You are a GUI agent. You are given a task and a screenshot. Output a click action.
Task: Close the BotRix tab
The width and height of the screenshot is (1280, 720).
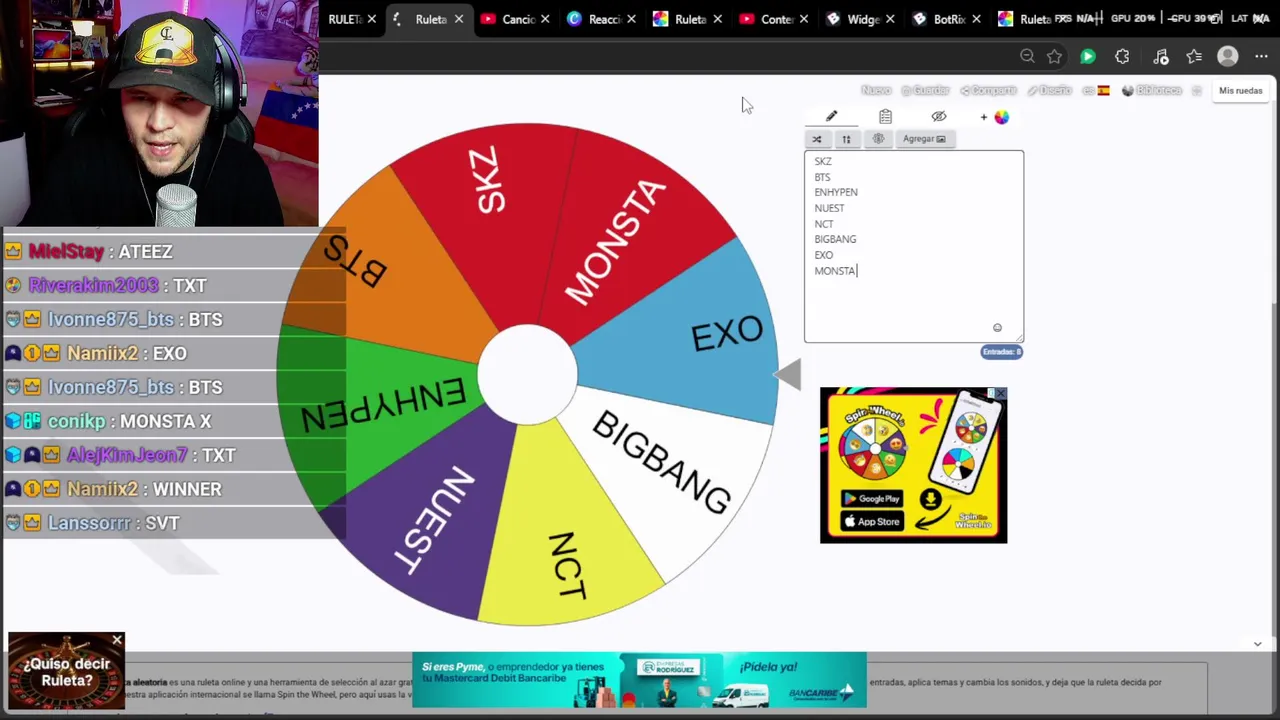pos(975,19)
